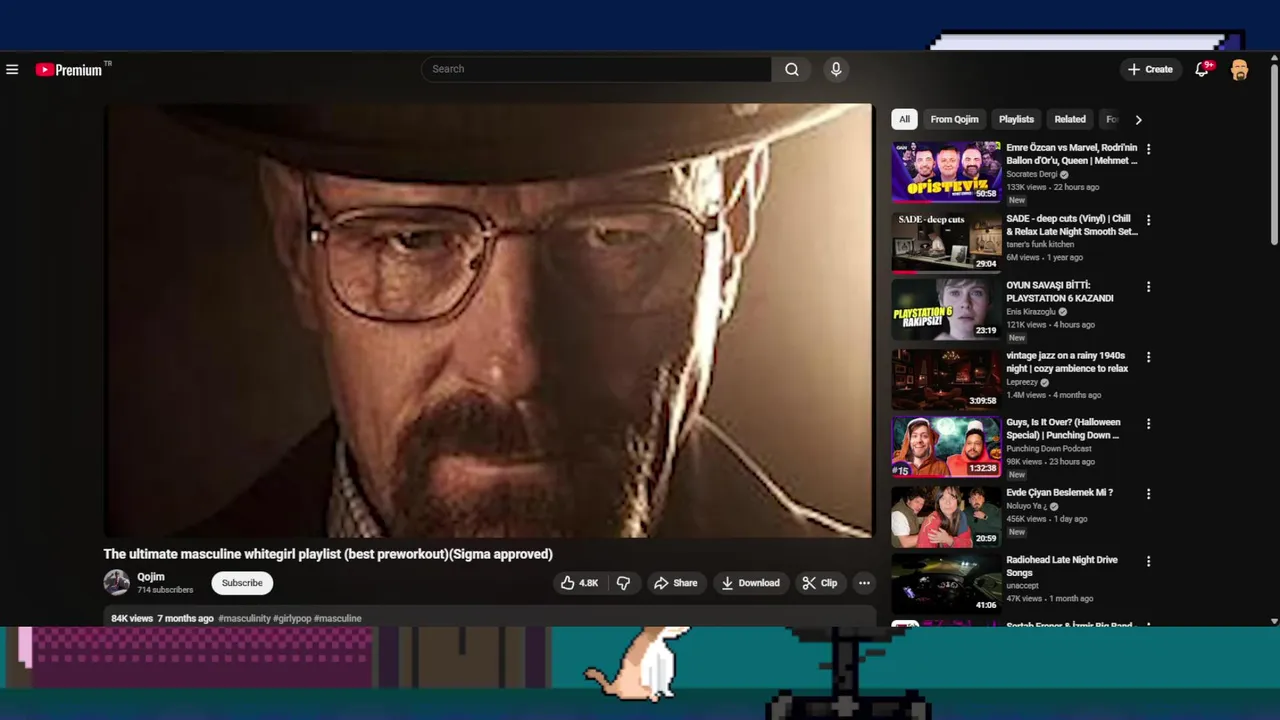Open the hamburger guide menu
This screenshot has height=720, width=1280.
tap(12, 70)
